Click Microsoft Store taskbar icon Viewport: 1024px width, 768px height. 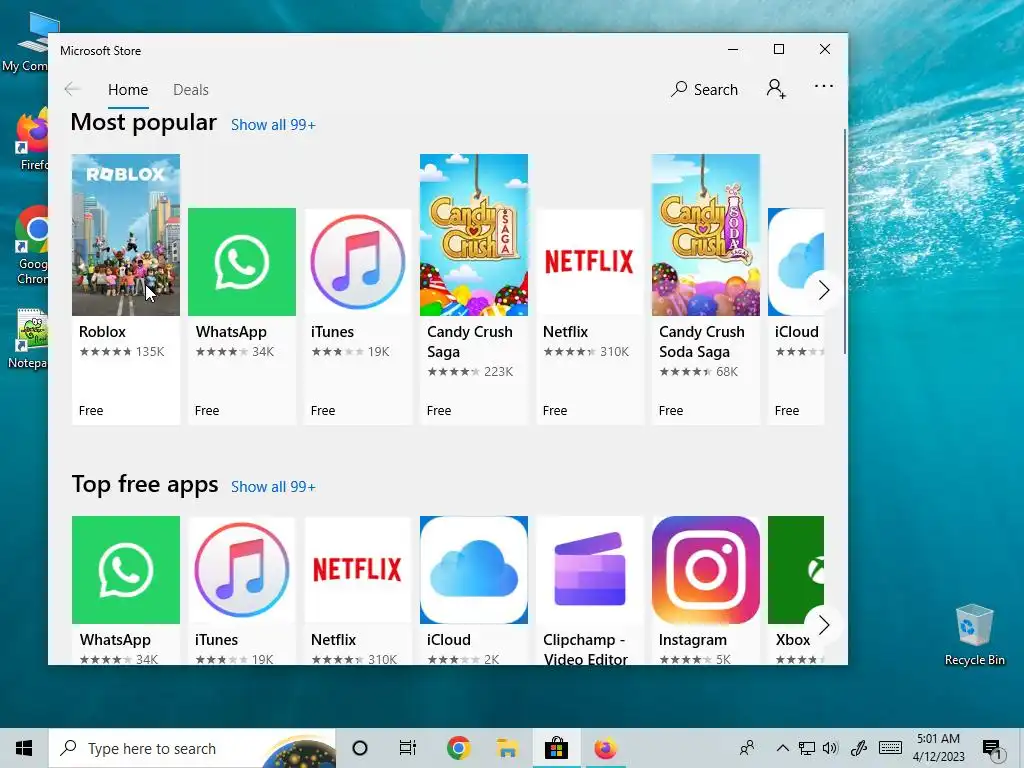tap(556, 748)
